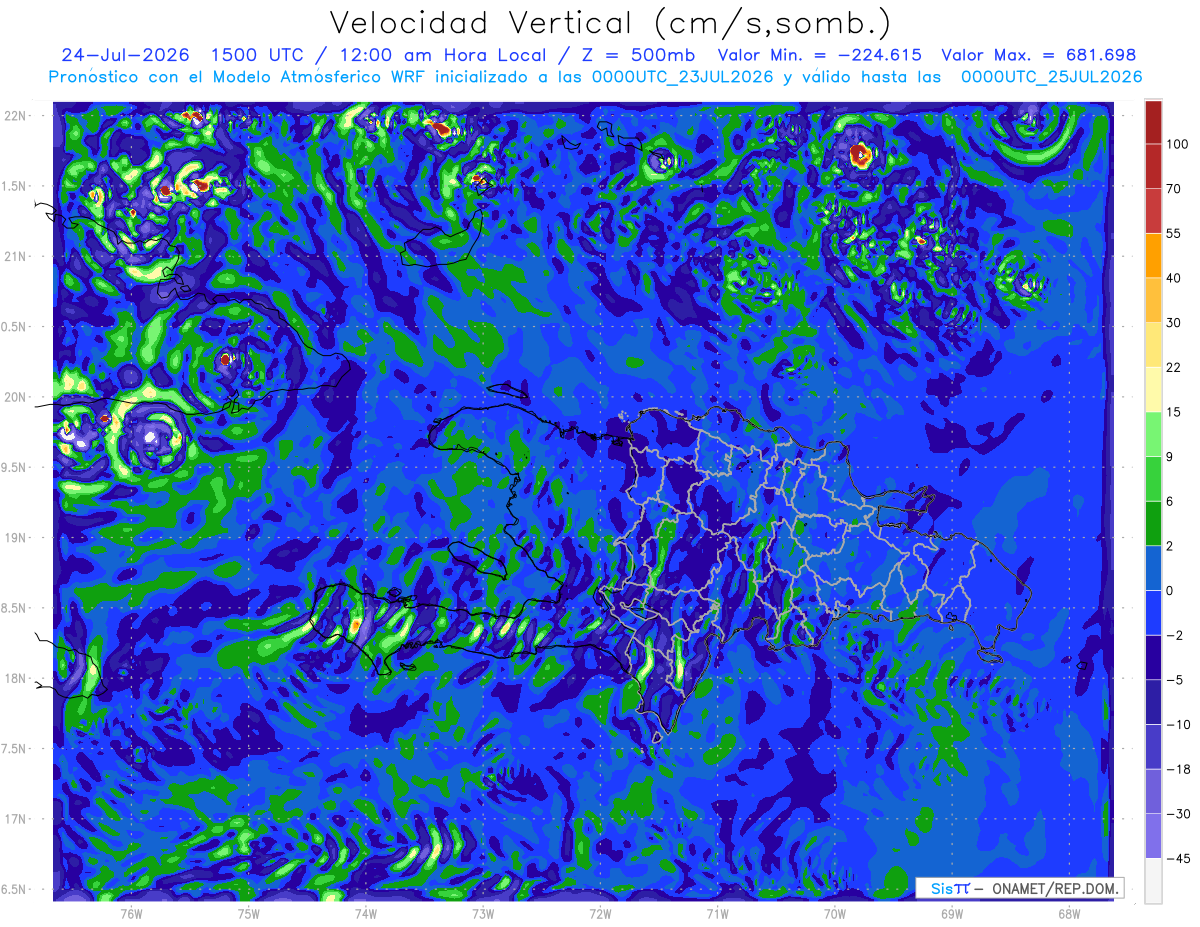Image resolution: width=1200 pixels, height=927 pixels.
Task: Click the "75W" longitude label
Action: point(249,913)
